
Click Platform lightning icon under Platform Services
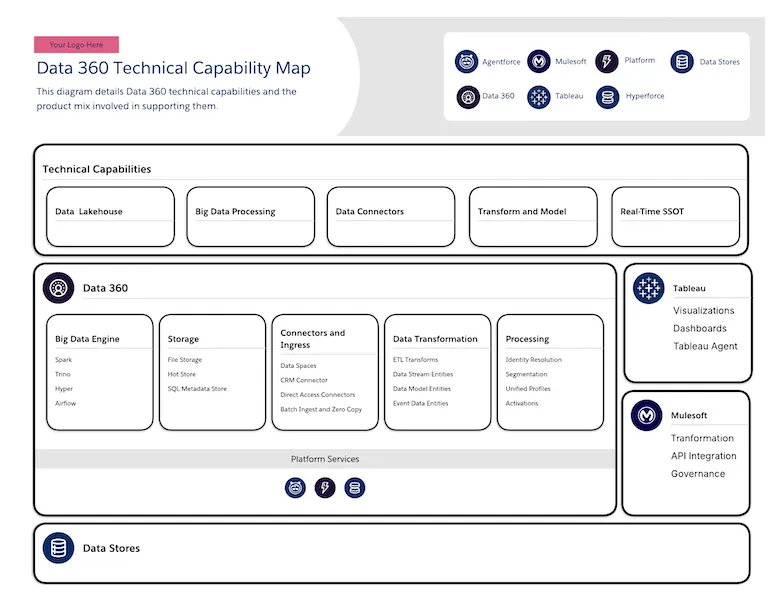pos(325,487)
